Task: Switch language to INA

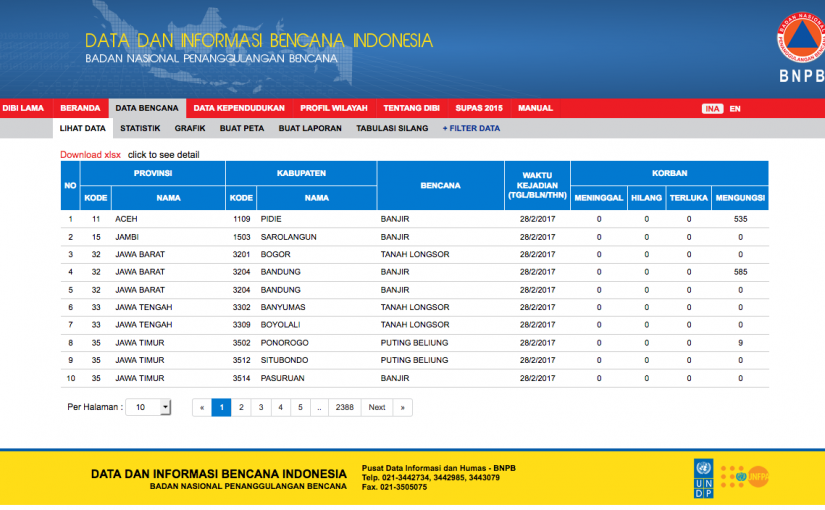Action: 712,108
